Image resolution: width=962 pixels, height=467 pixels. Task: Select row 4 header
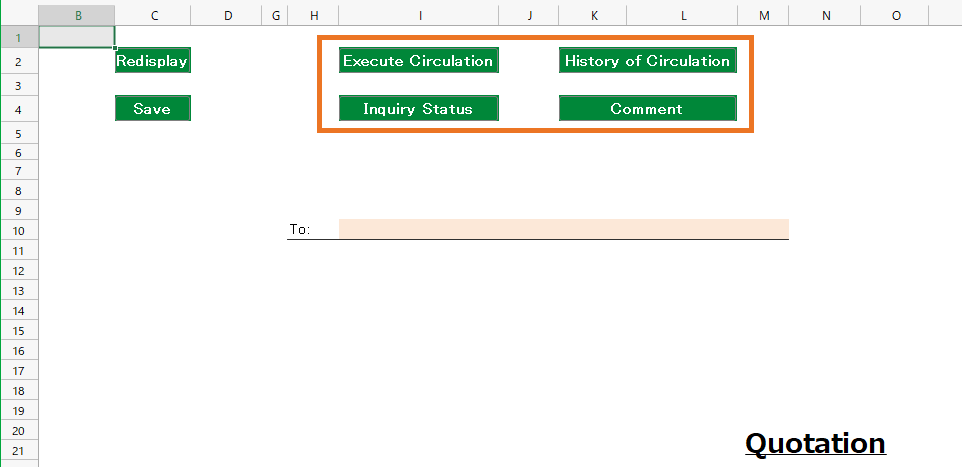pyautogui.click(x=18, y=110)
